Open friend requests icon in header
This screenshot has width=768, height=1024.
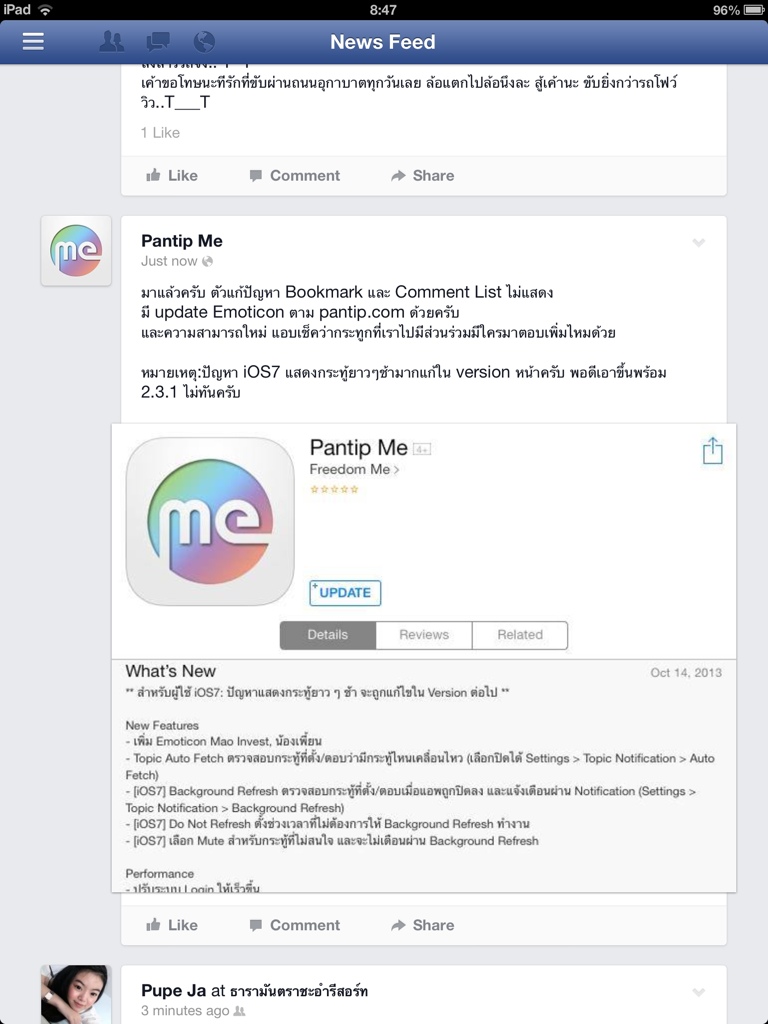tap(112, 42)
